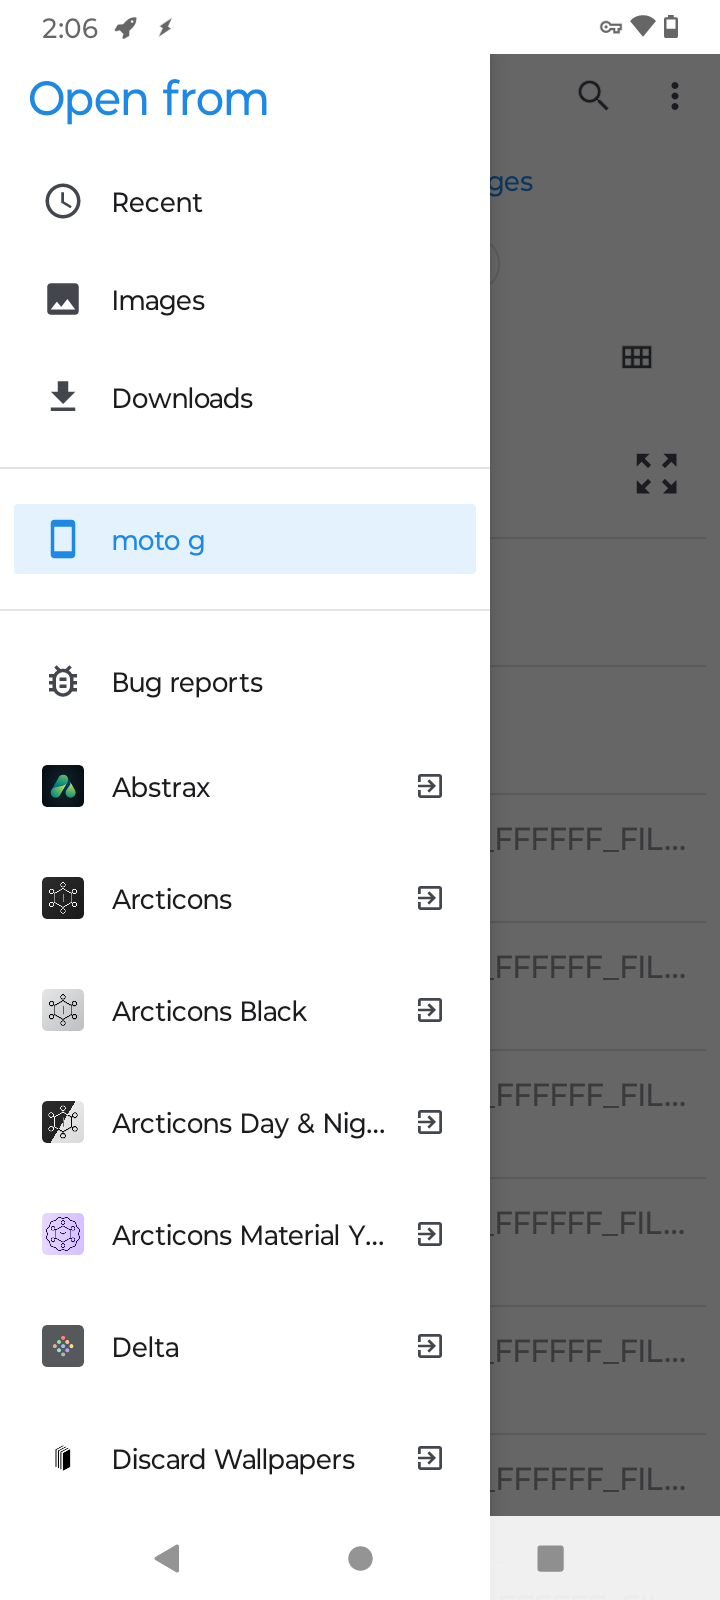Open the Downloads location

click(182, 398)
